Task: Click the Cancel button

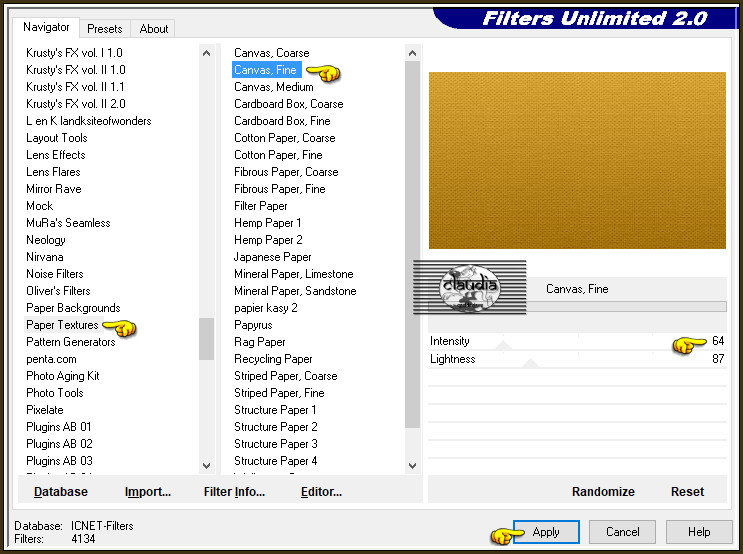Action: click(622, 532)
